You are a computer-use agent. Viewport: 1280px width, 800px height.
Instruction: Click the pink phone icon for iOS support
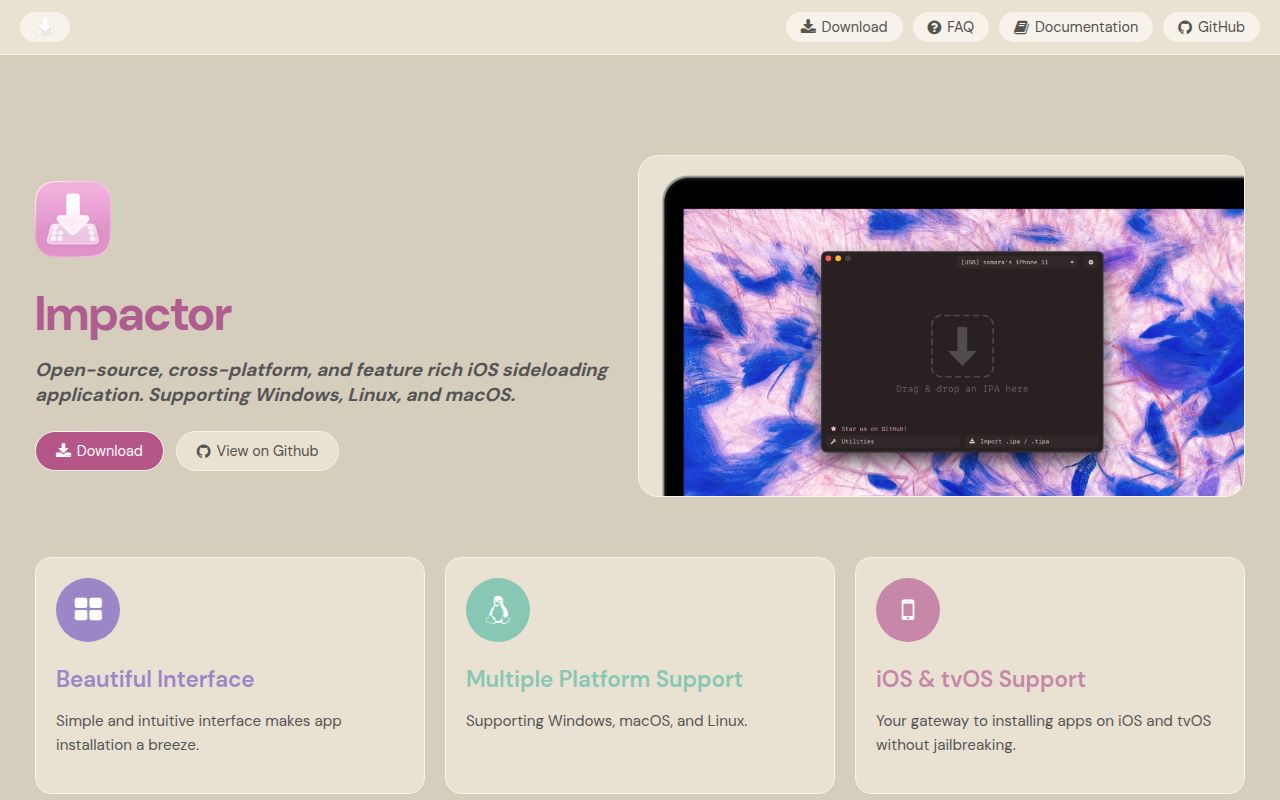(x=908, y=610)
